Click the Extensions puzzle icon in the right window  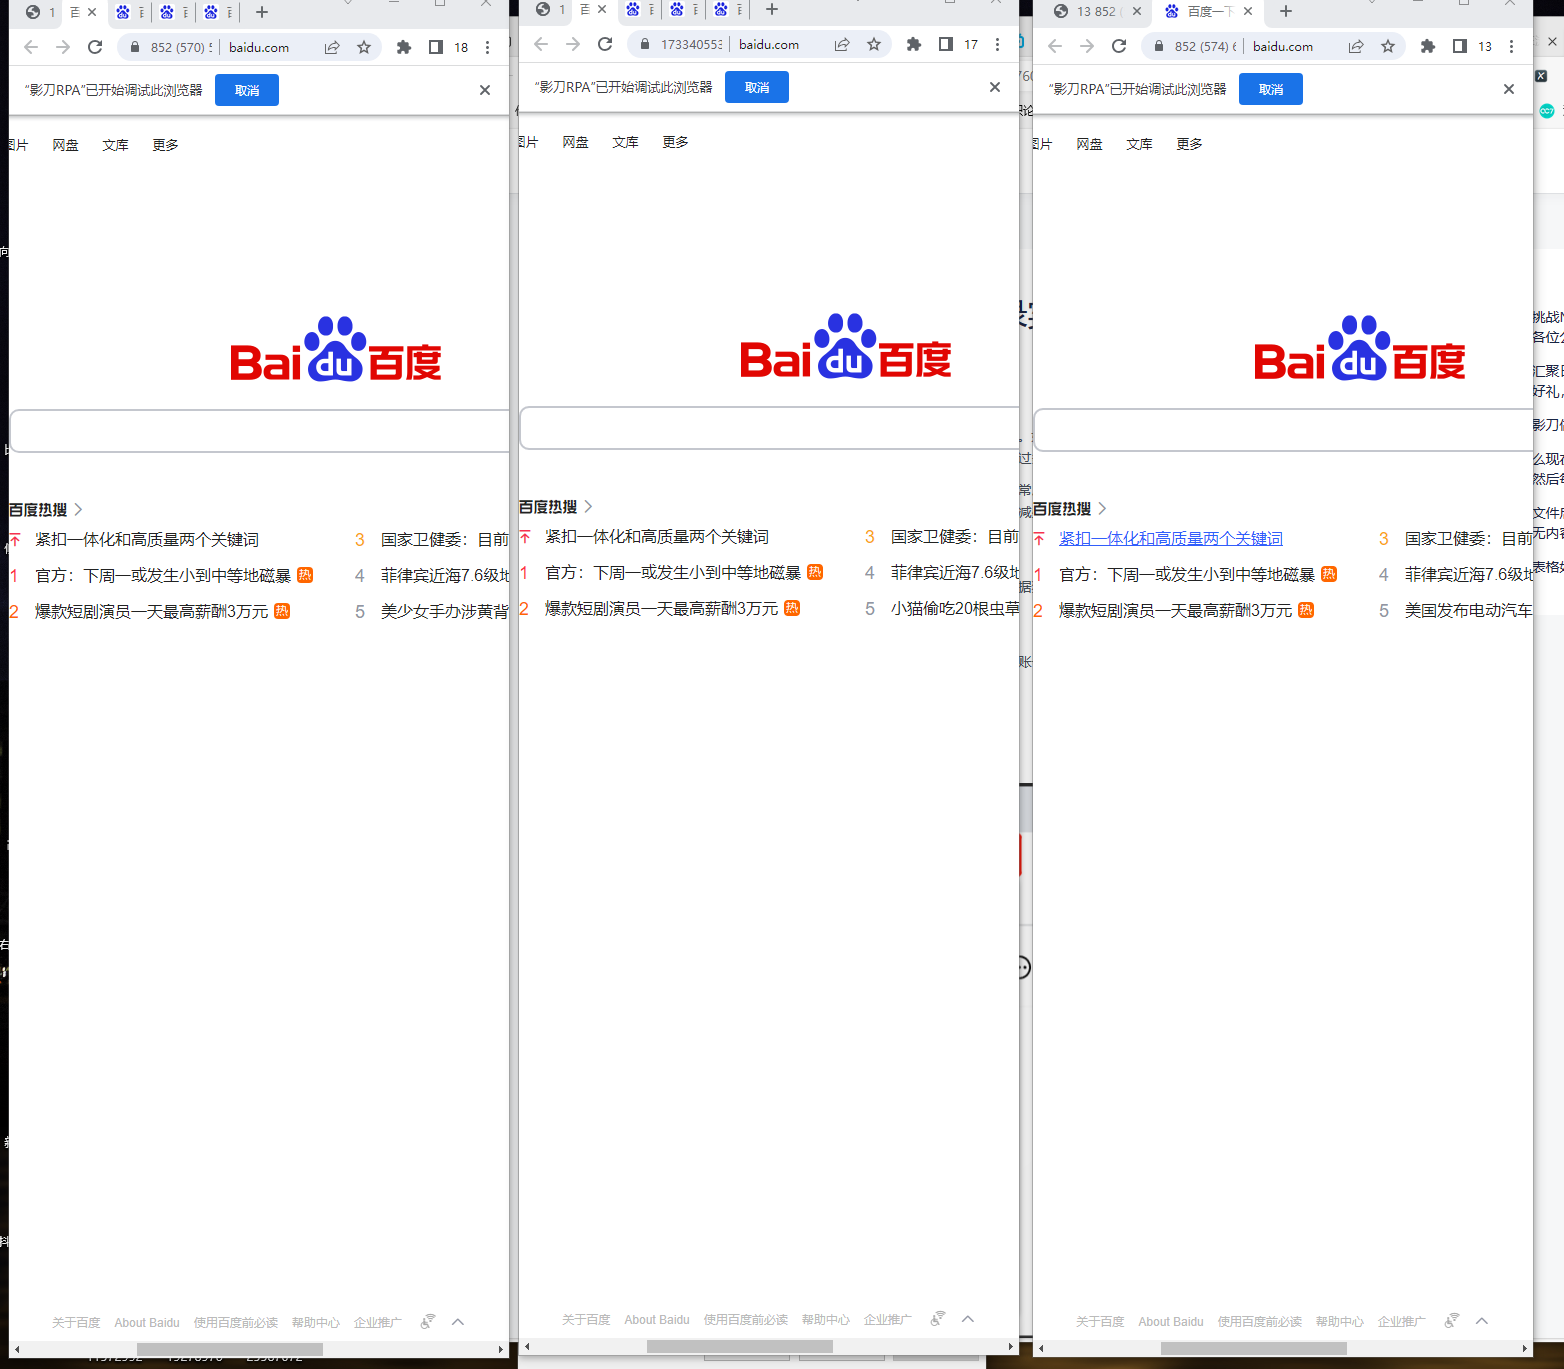pos(1428,46)
